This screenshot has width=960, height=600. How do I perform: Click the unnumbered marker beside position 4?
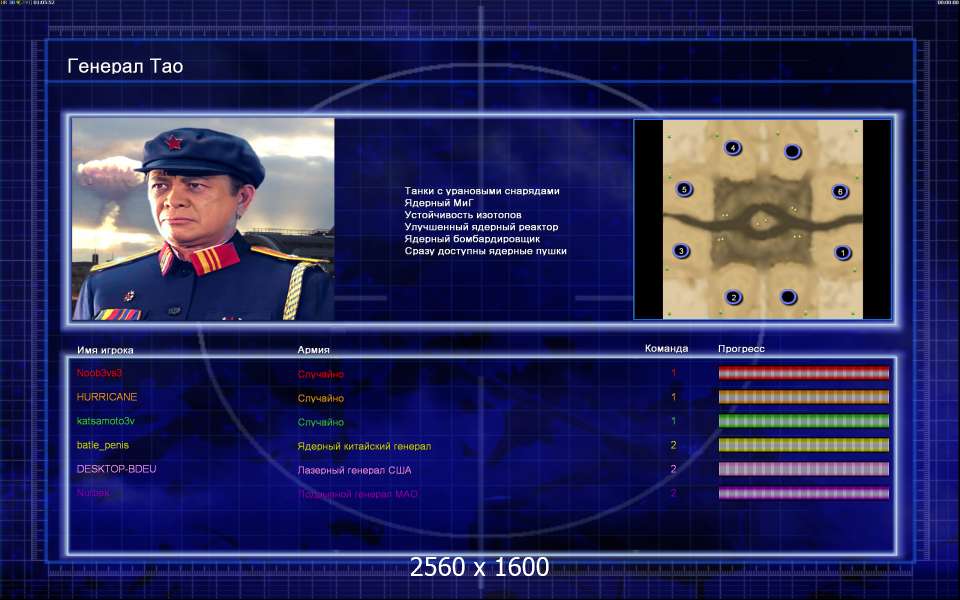pos(792,151)
